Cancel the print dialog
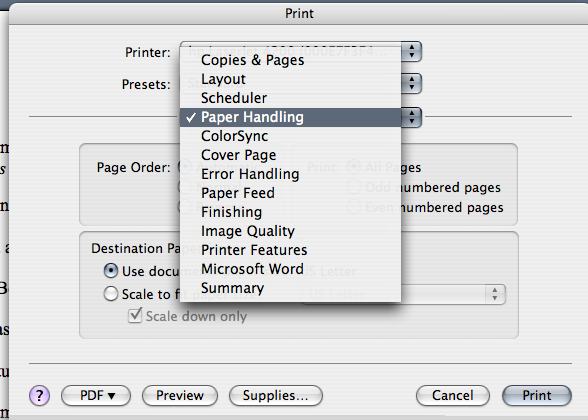 (453, 396)
